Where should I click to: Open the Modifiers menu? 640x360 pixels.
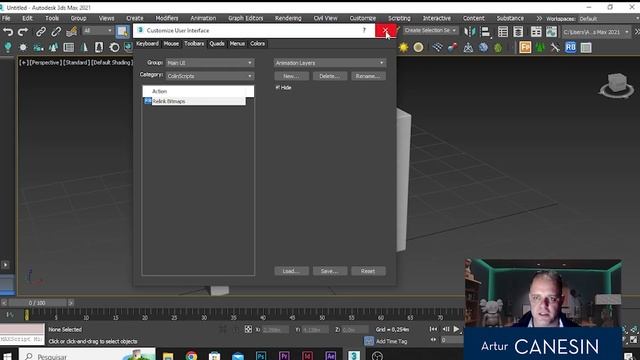click(167, 18)
